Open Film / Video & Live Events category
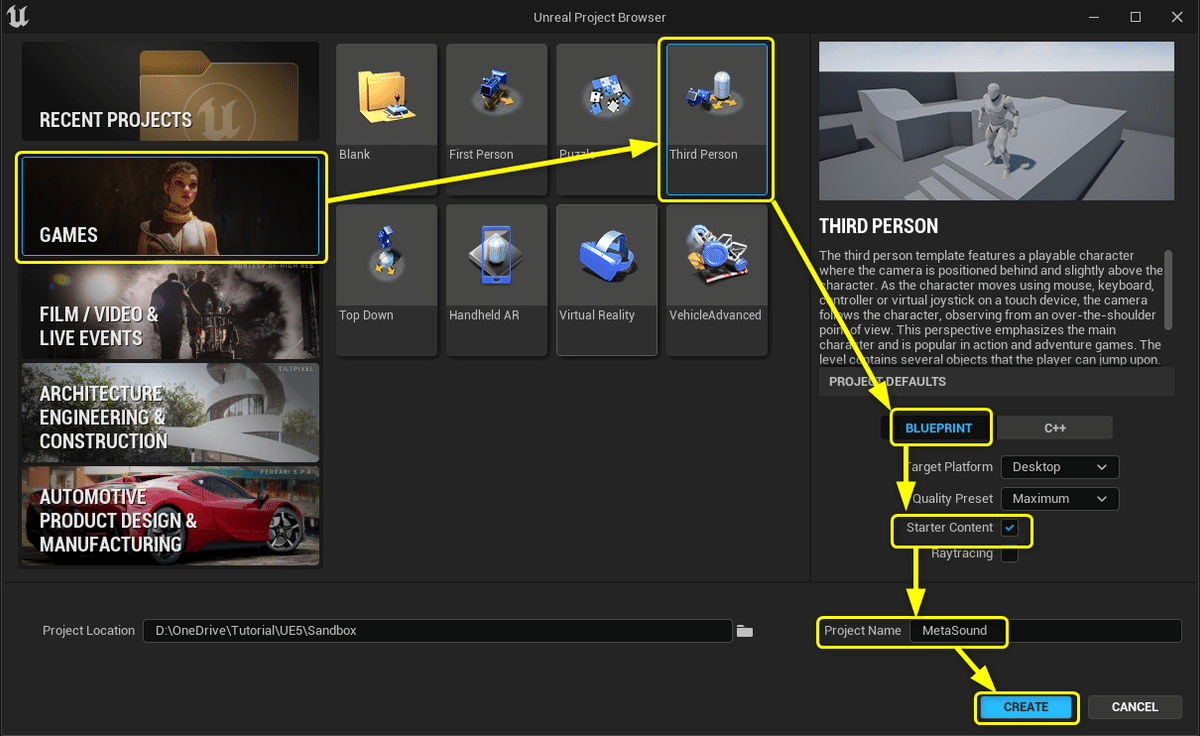 click(170, 311)
